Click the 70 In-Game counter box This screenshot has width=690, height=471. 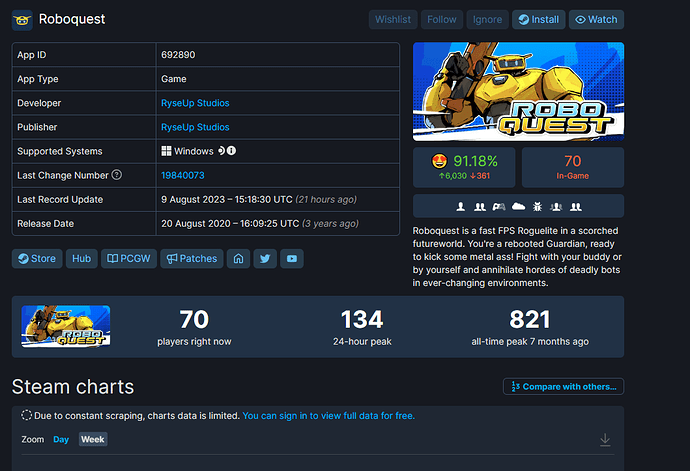point(573,167)
